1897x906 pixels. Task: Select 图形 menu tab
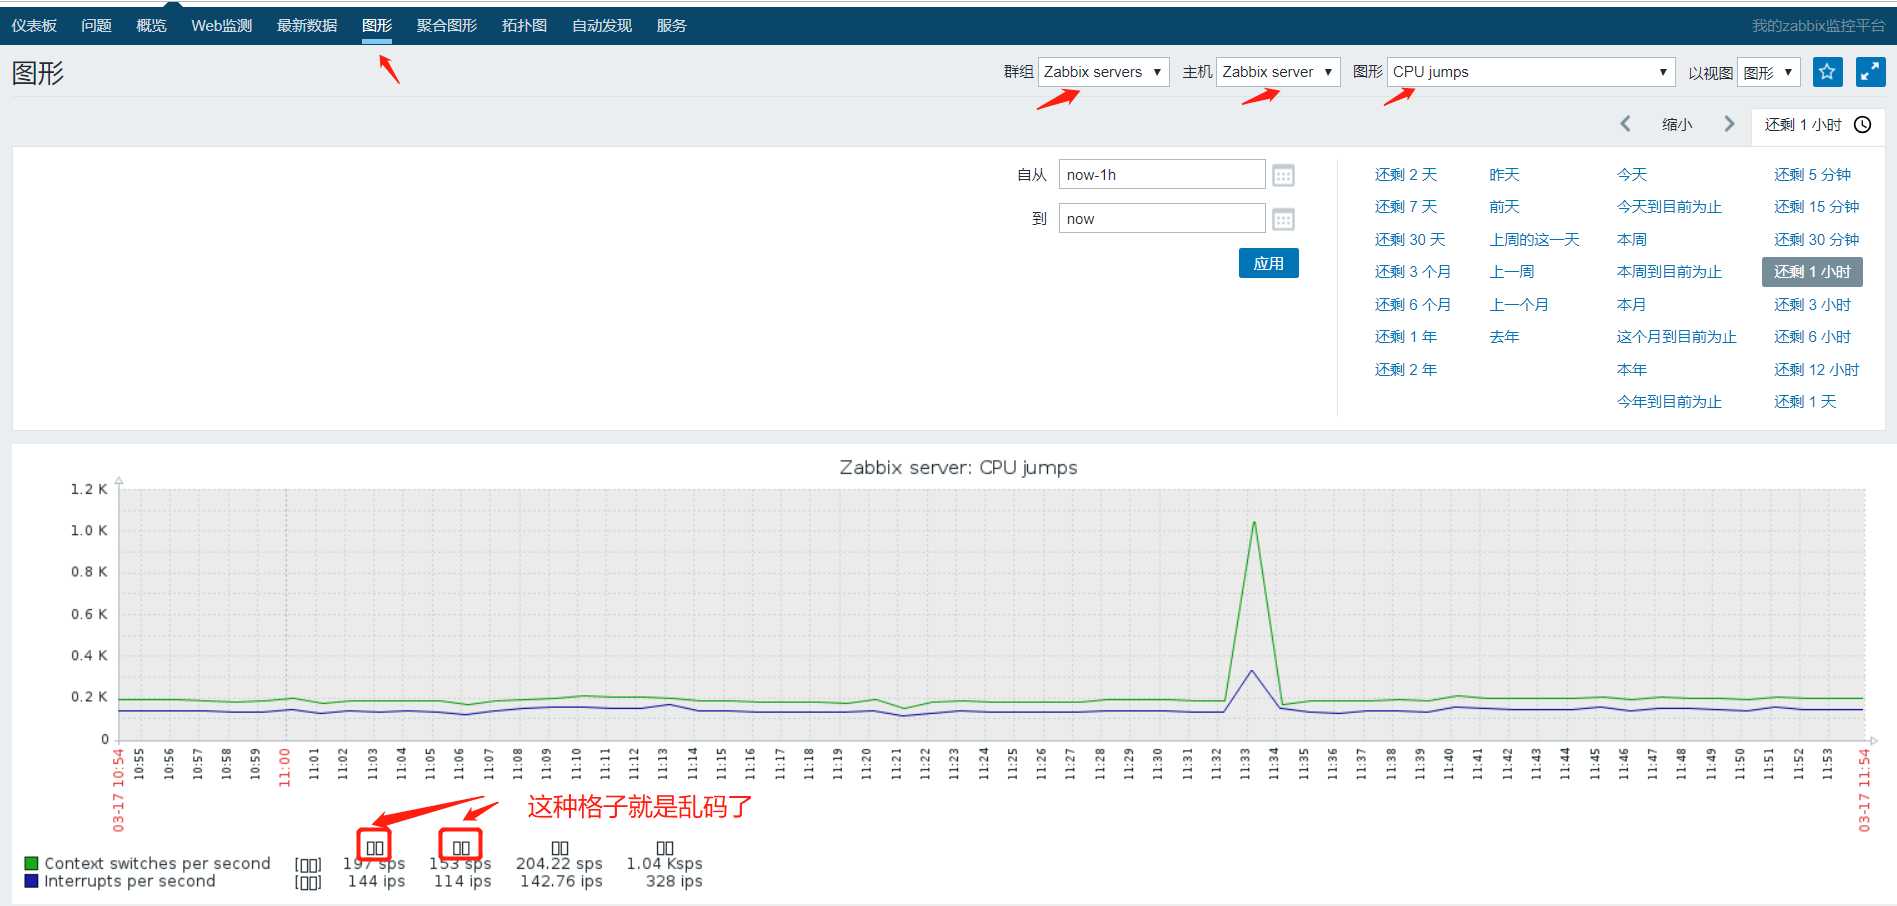pyautogui.click(x=377, y=25)
